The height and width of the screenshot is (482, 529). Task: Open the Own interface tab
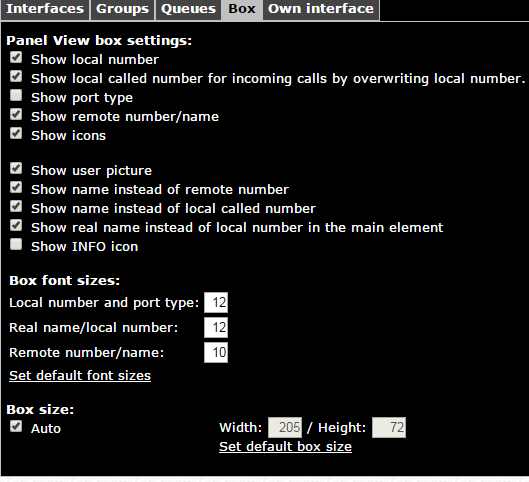click(x=321, y=9)
